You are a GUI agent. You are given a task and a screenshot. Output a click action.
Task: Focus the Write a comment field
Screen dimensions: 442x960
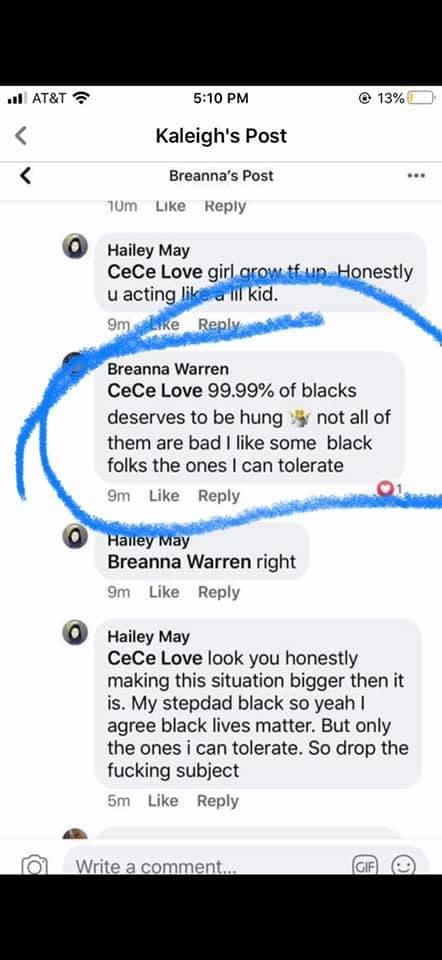[206, 866]
